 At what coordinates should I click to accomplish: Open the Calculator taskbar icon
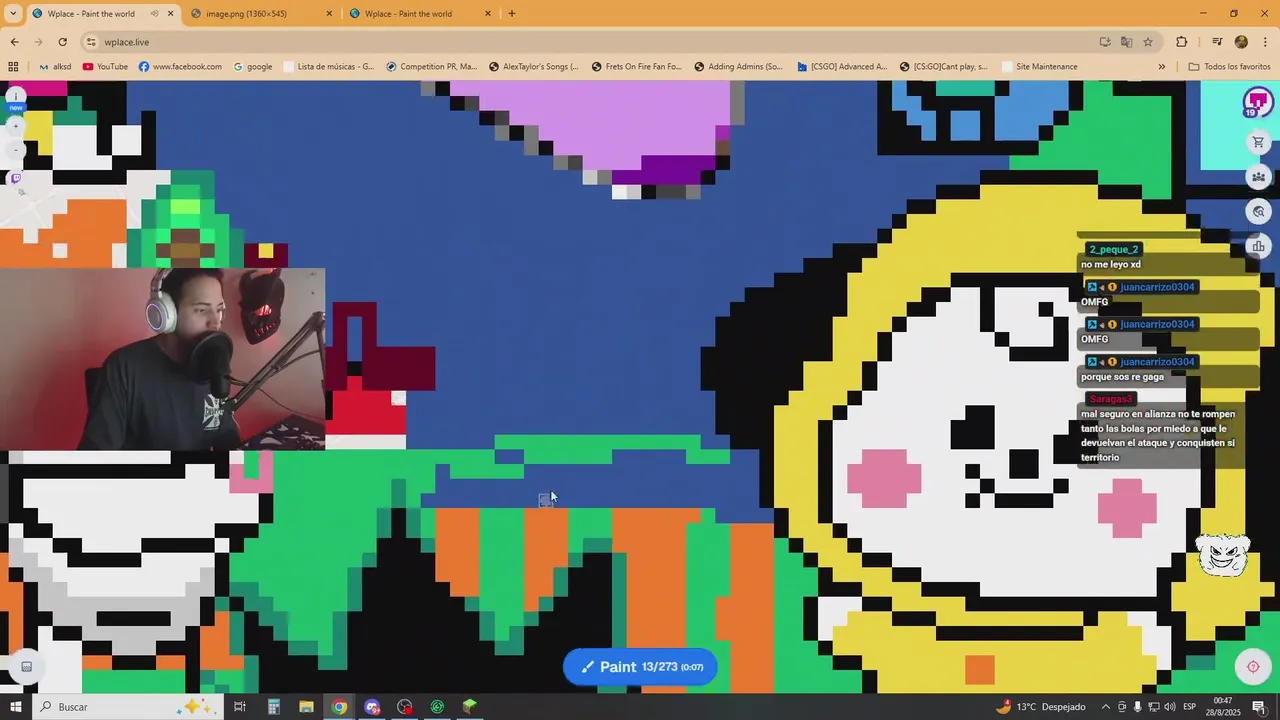click(273, 707)
